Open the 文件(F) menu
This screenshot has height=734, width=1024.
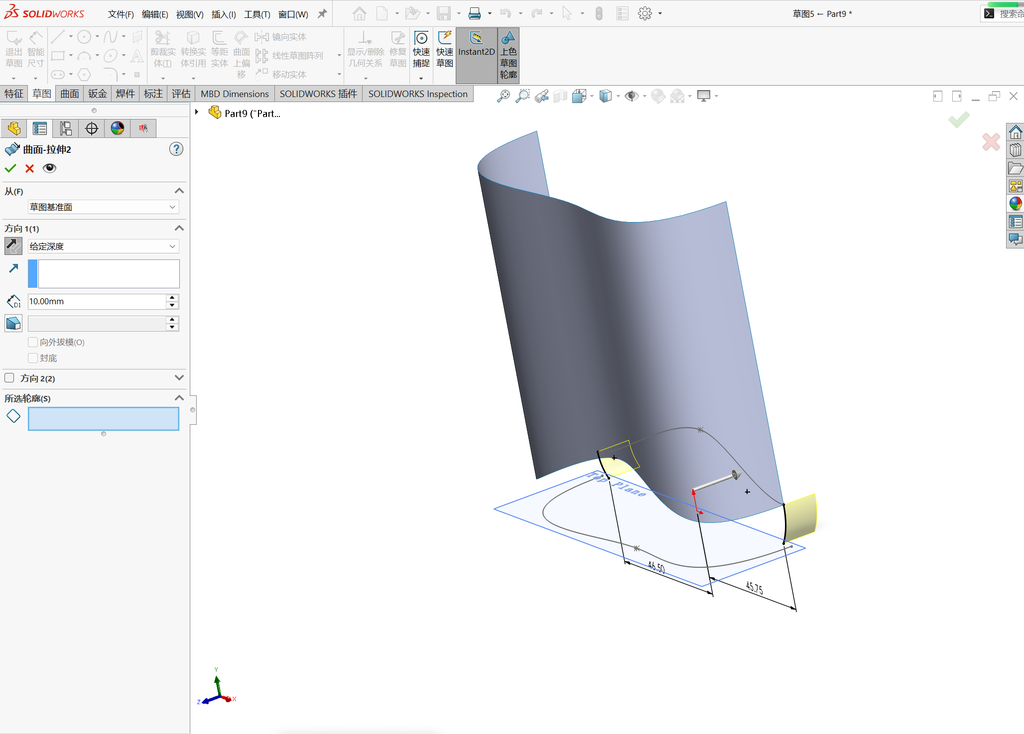point(121,14)
